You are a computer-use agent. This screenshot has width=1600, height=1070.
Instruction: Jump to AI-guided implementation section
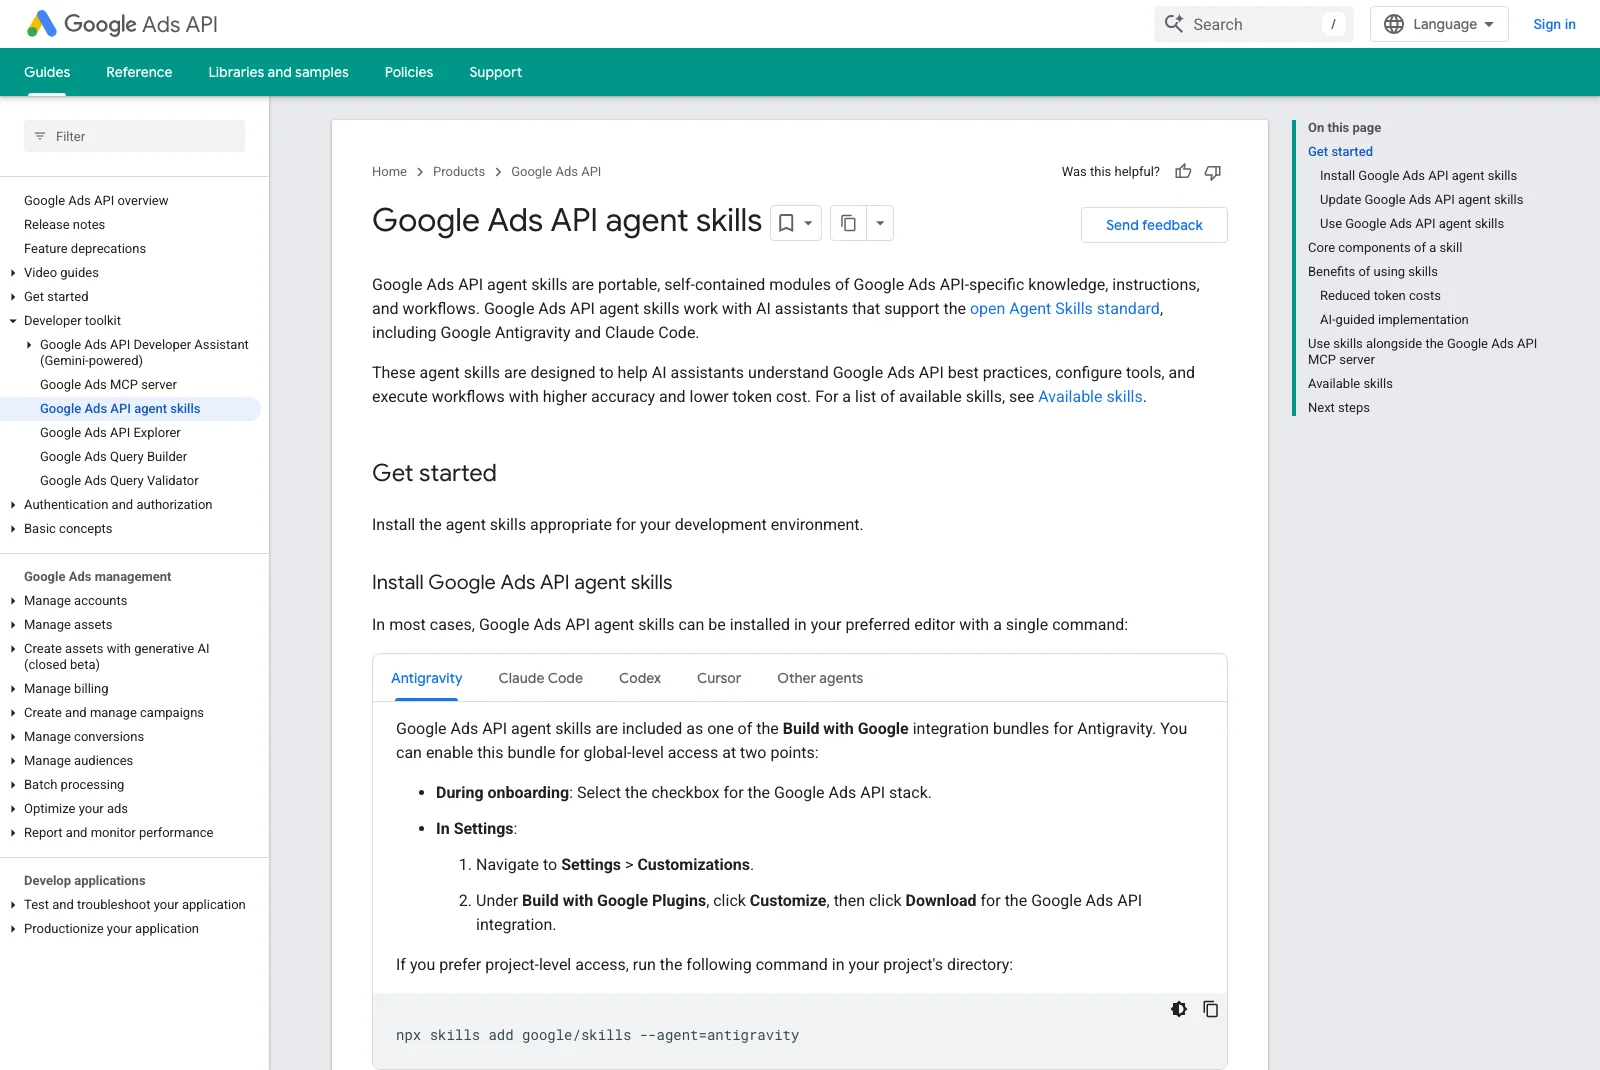coord(1394,320)
